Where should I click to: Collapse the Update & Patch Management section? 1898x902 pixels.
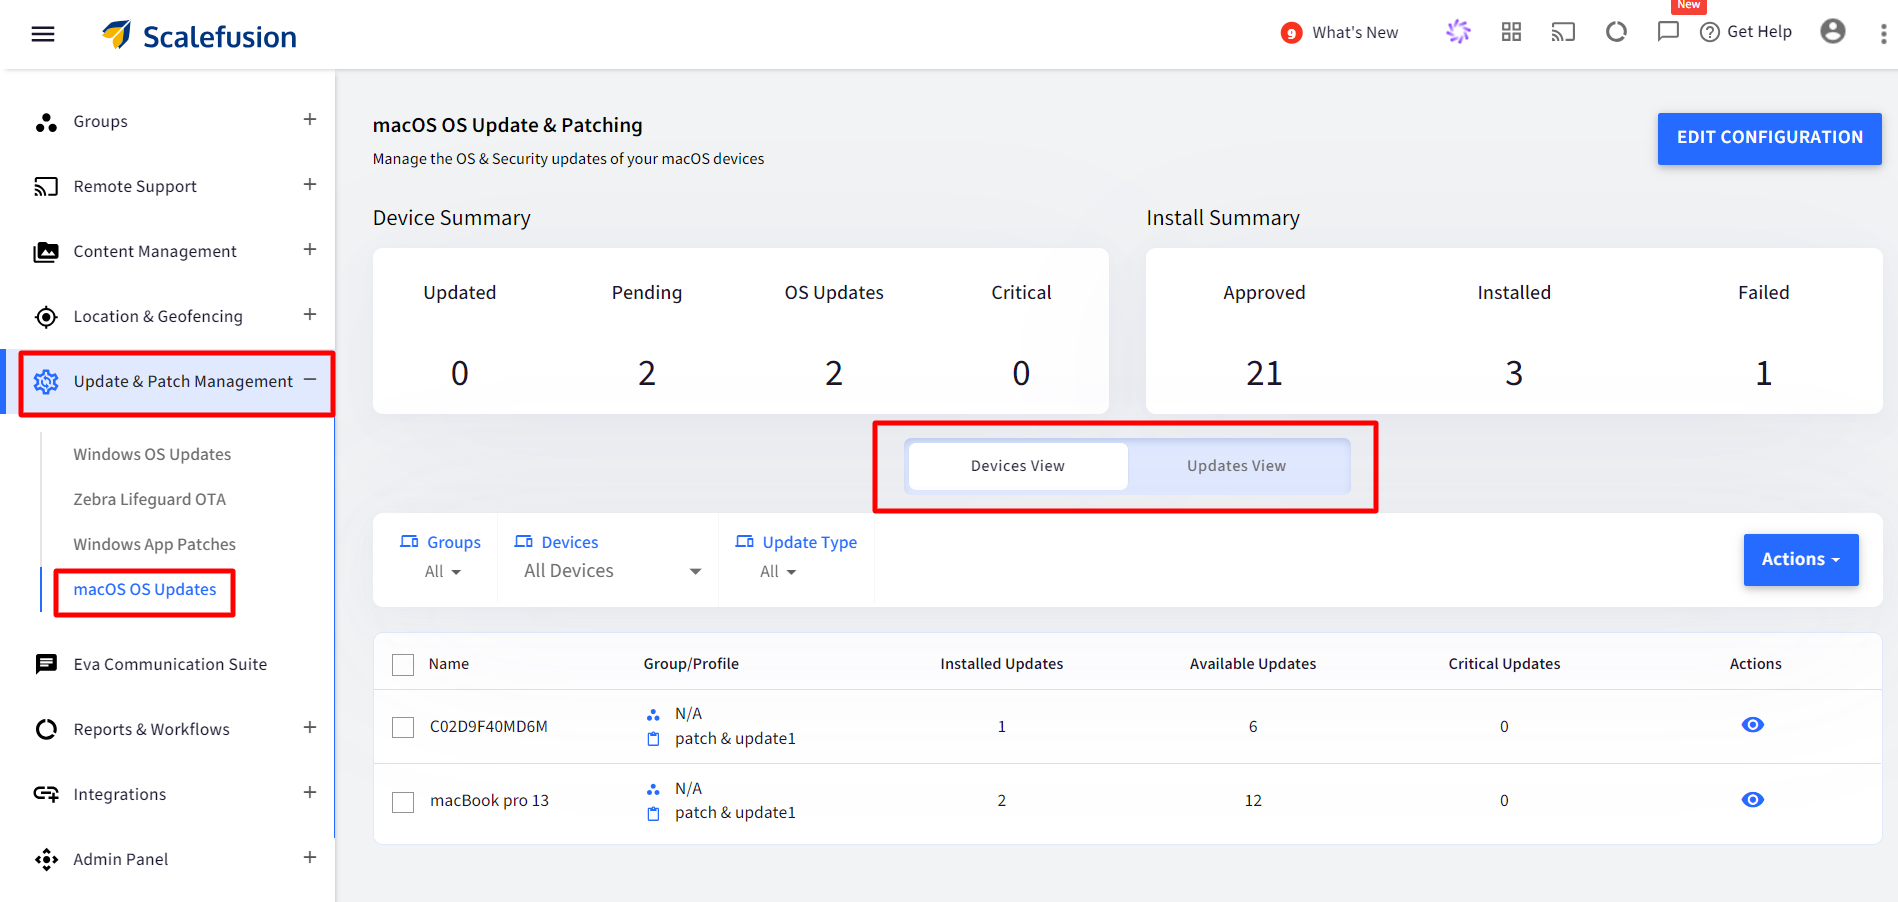tap(310, 379)
